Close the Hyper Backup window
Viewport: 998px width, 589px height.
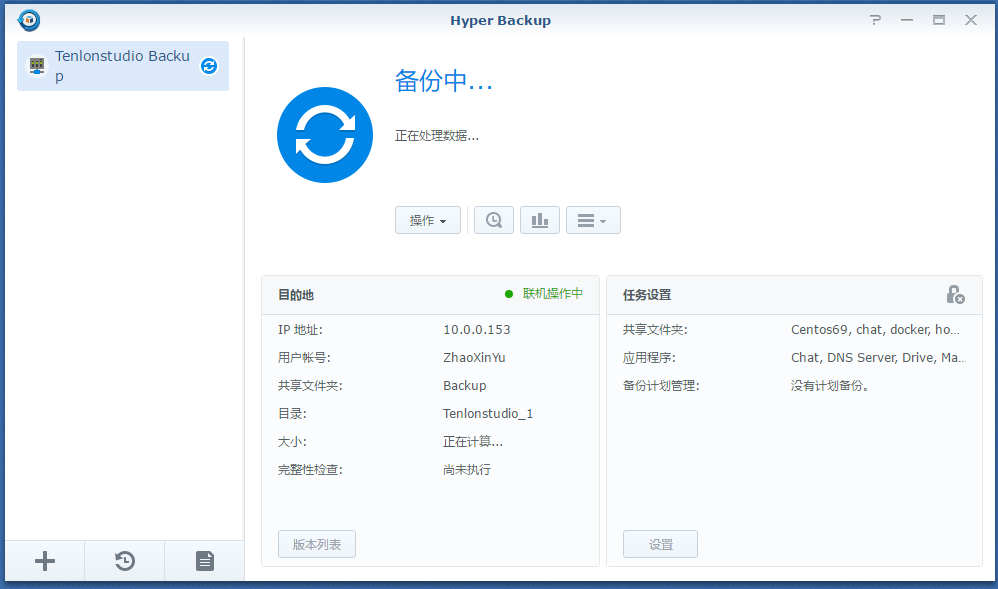pyautogui.click(x=971, y=20)
